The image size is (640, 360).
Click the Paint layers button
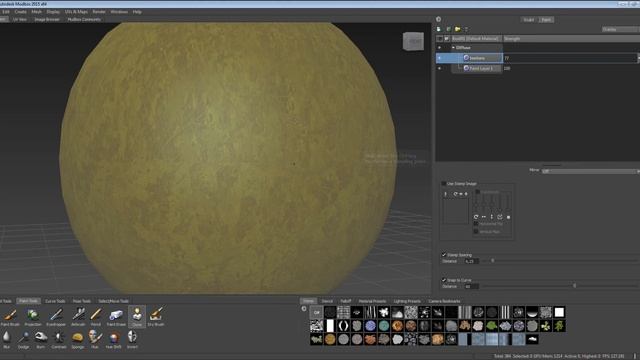coord(546,20)
